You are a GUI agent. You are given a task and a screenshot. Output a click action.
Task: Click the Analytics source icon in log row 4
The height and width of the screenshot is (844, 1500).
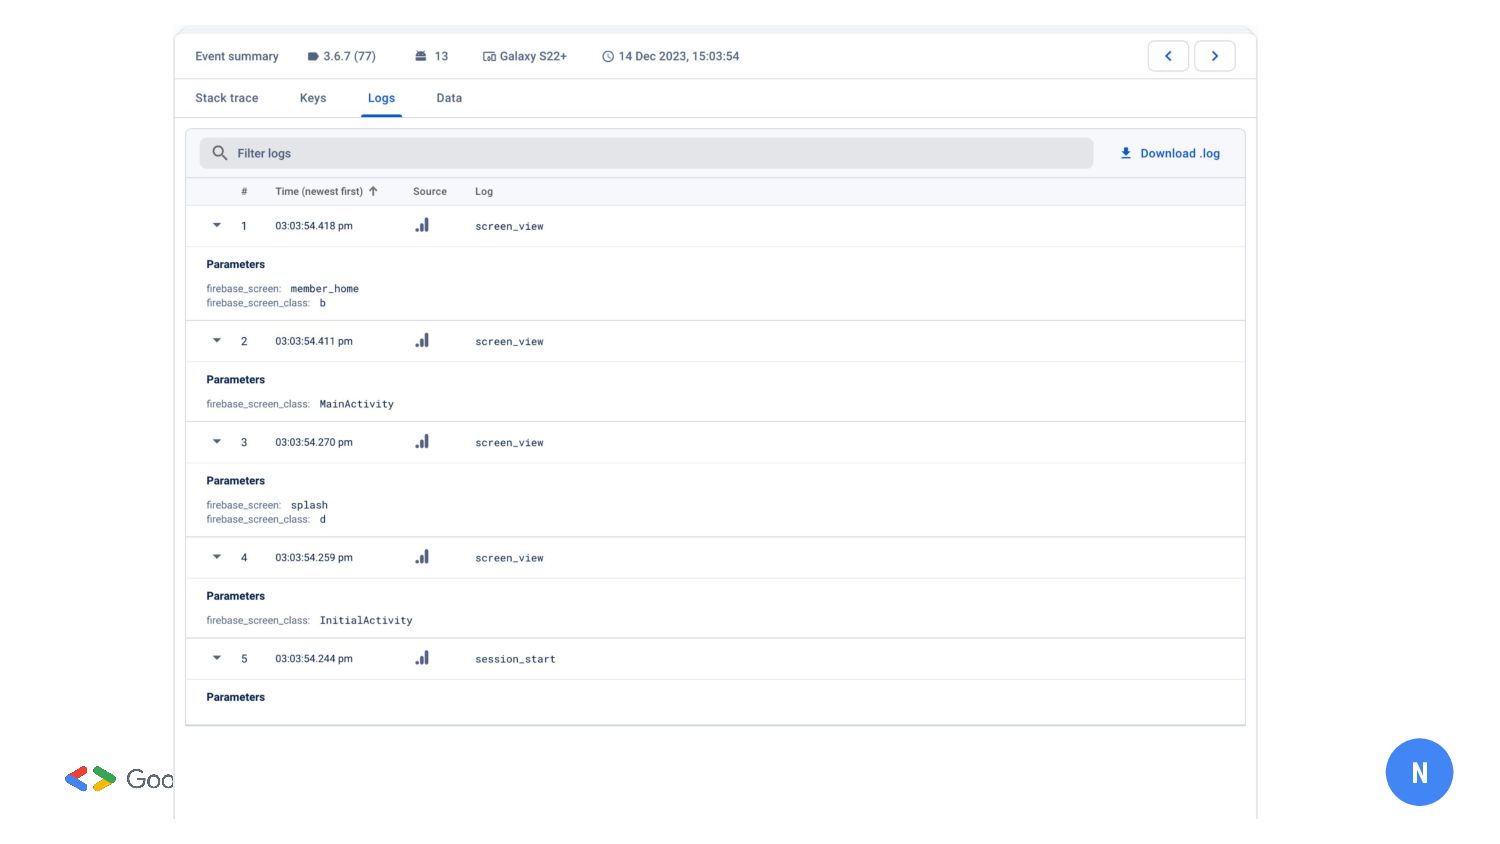(422, 556)
